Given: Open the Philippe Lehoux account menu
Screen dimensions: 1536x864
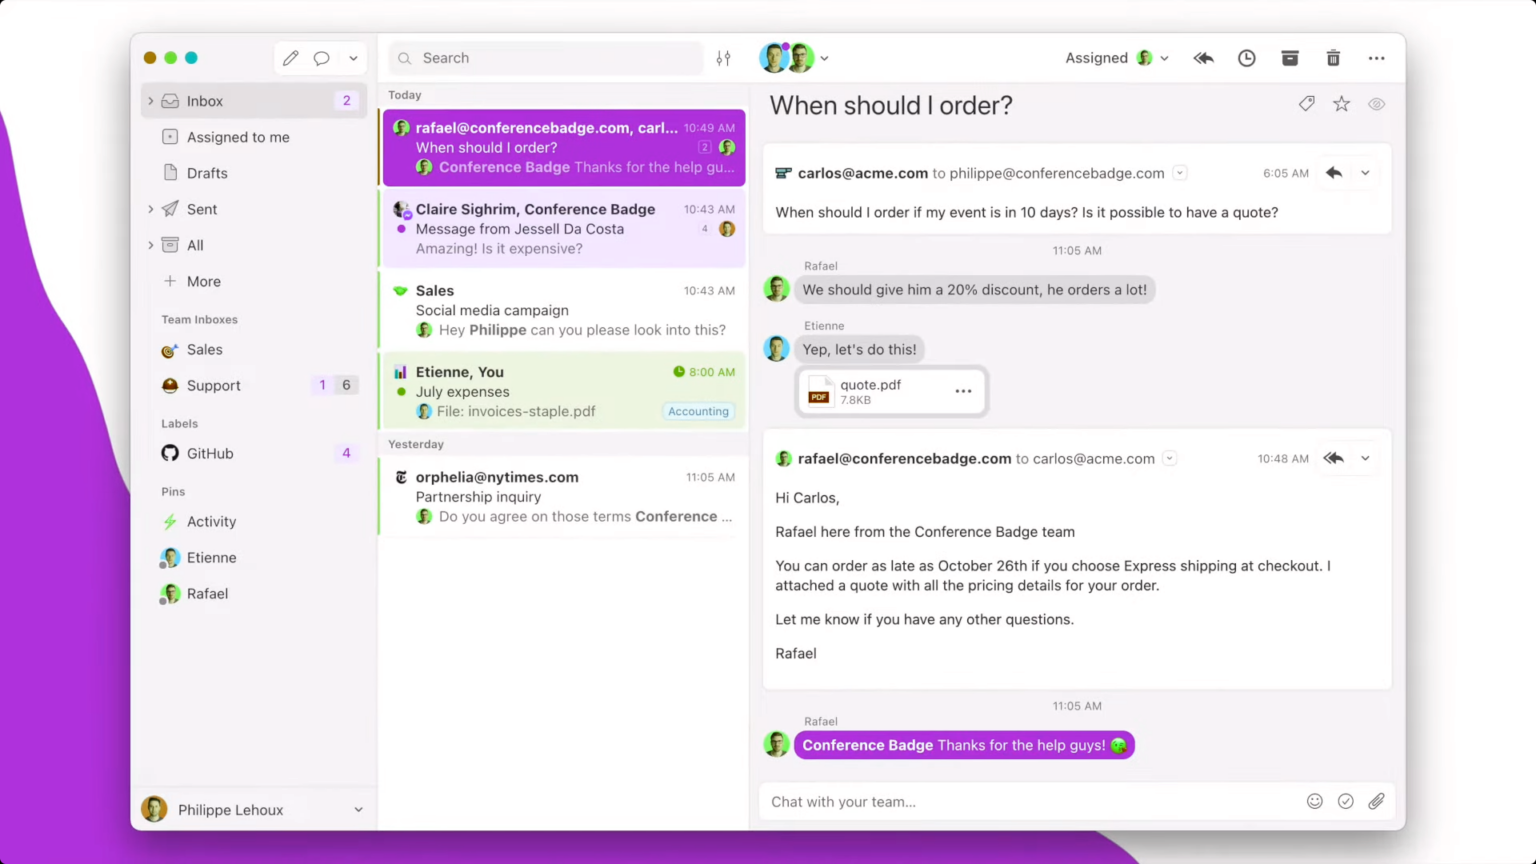Looking at the screenshot, I should 230,810.
